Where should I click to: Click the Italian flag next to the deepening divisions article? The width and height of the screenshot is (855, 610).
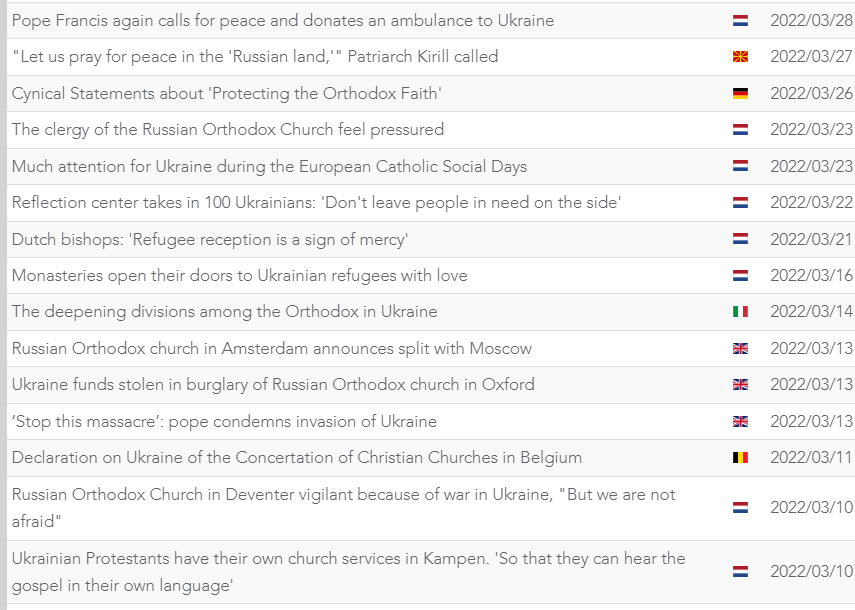pyautogui.click(x=740, y=311)
